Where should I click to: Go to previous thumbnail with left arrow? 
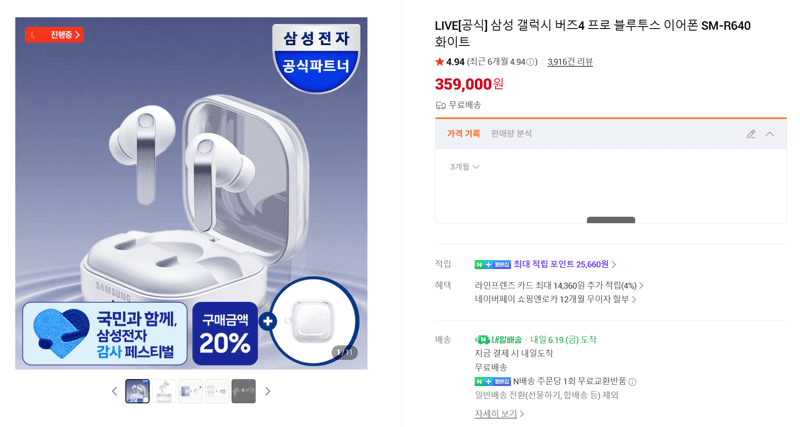pyautogui.click(x=114, y=391)
